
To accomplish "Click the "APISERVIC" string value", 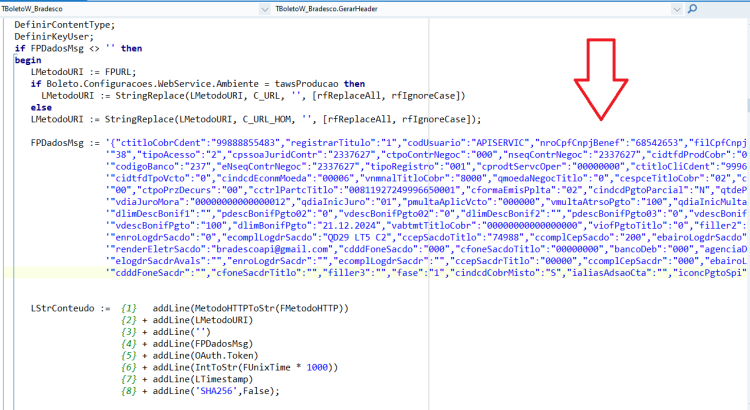I will 501,143.
